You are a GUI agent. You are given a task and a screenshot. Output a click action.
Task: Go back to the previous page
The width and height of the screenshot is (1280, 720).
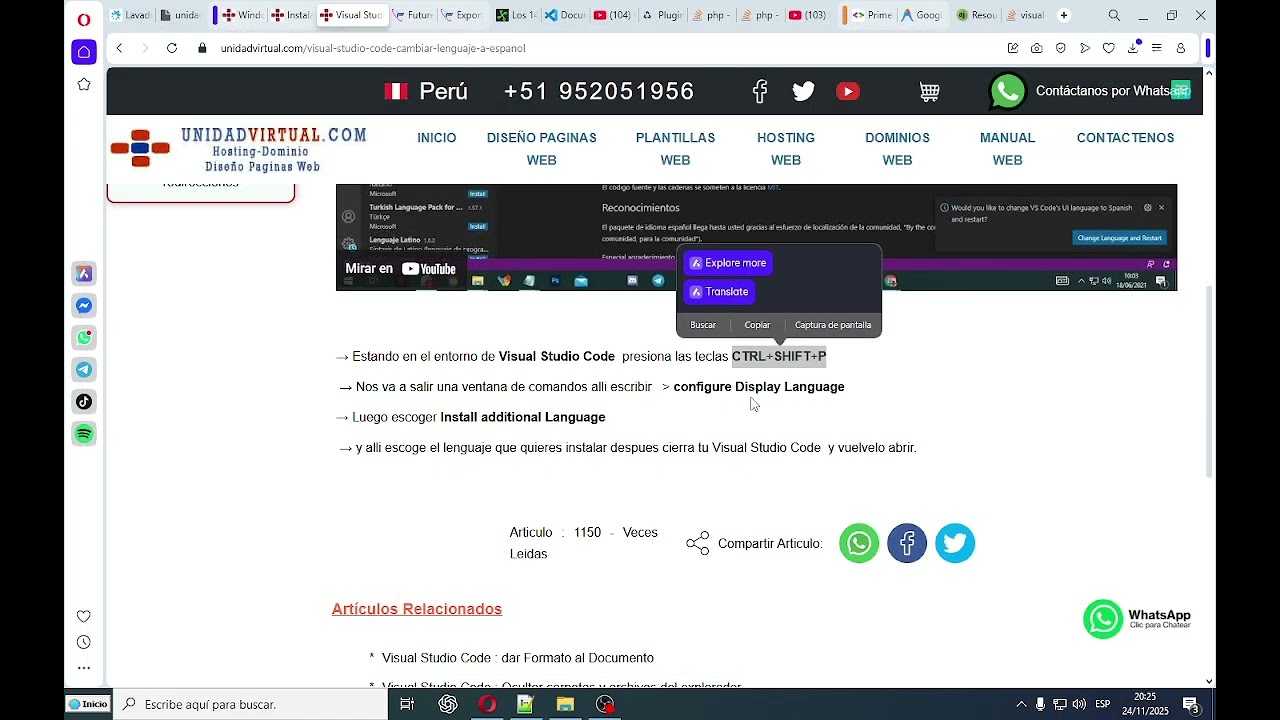[119, 48]
